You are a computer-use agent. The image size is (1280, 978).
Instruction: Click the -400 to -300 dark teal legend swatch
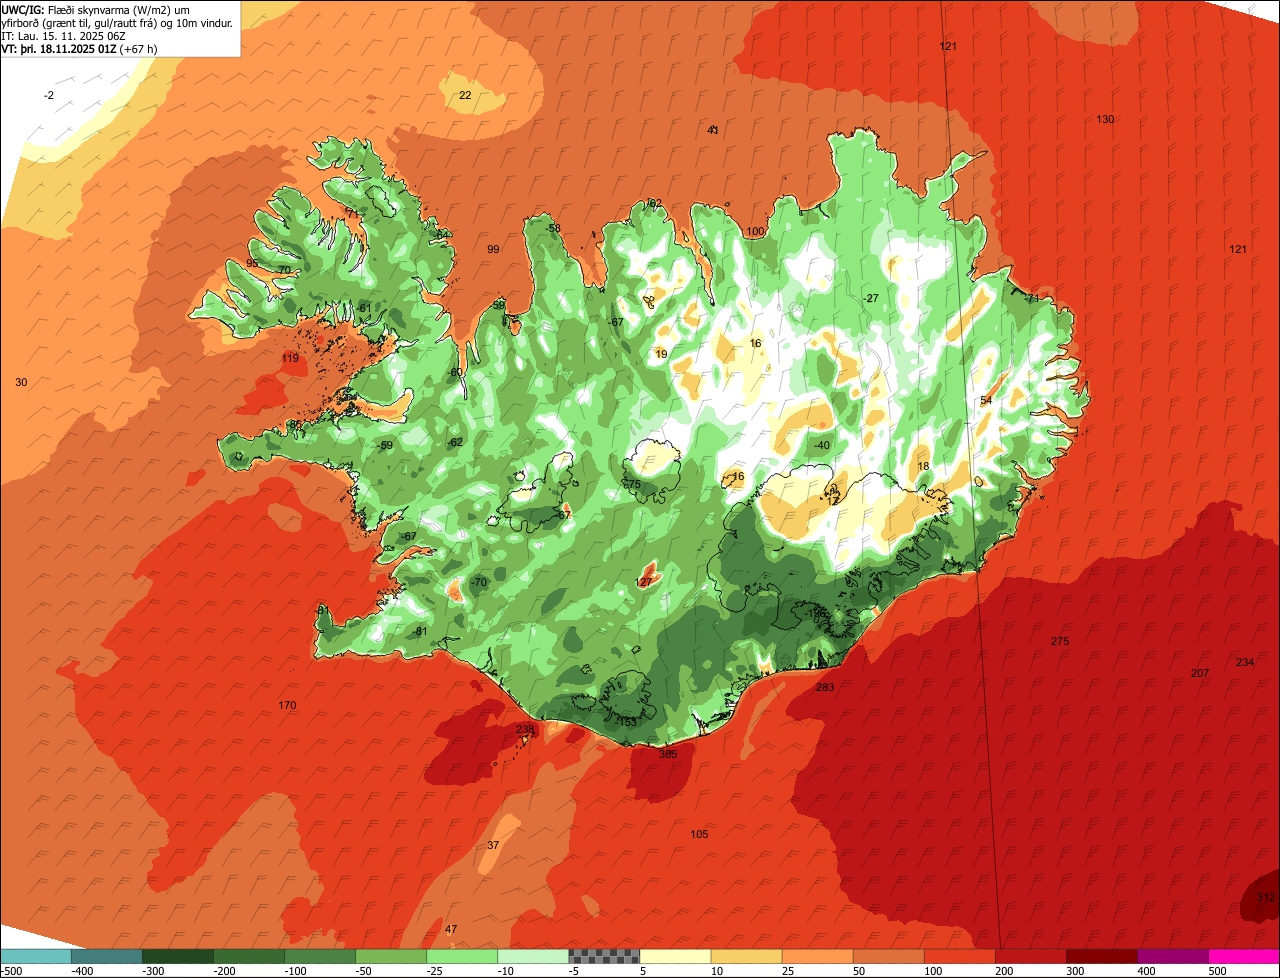106,956
